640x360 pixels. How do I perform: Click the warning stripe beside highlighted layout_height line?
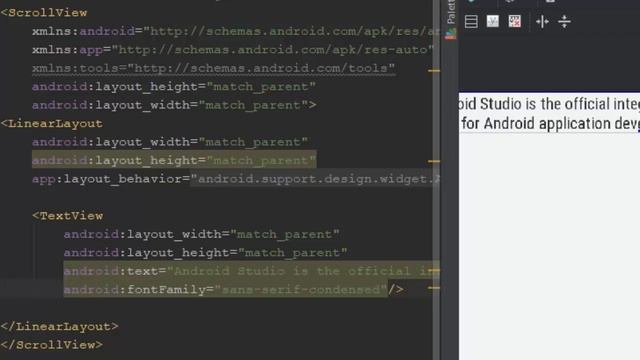click(434, 162)
